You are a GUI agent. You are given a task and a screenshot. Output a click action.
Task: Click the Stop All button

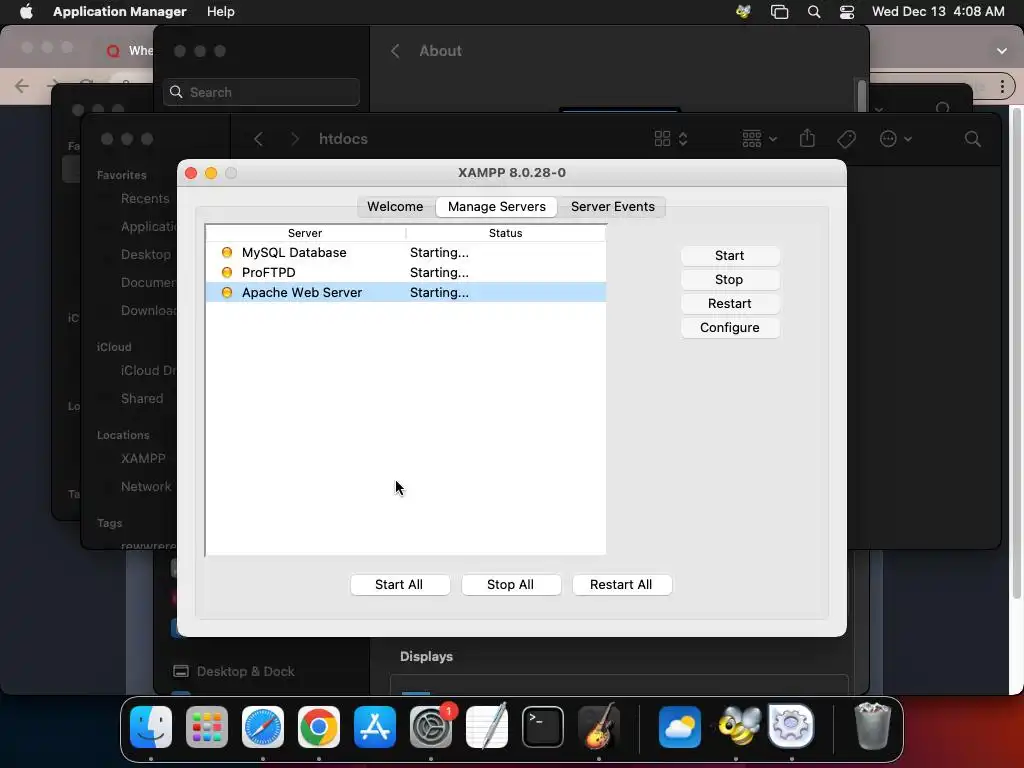click(511, 584)
